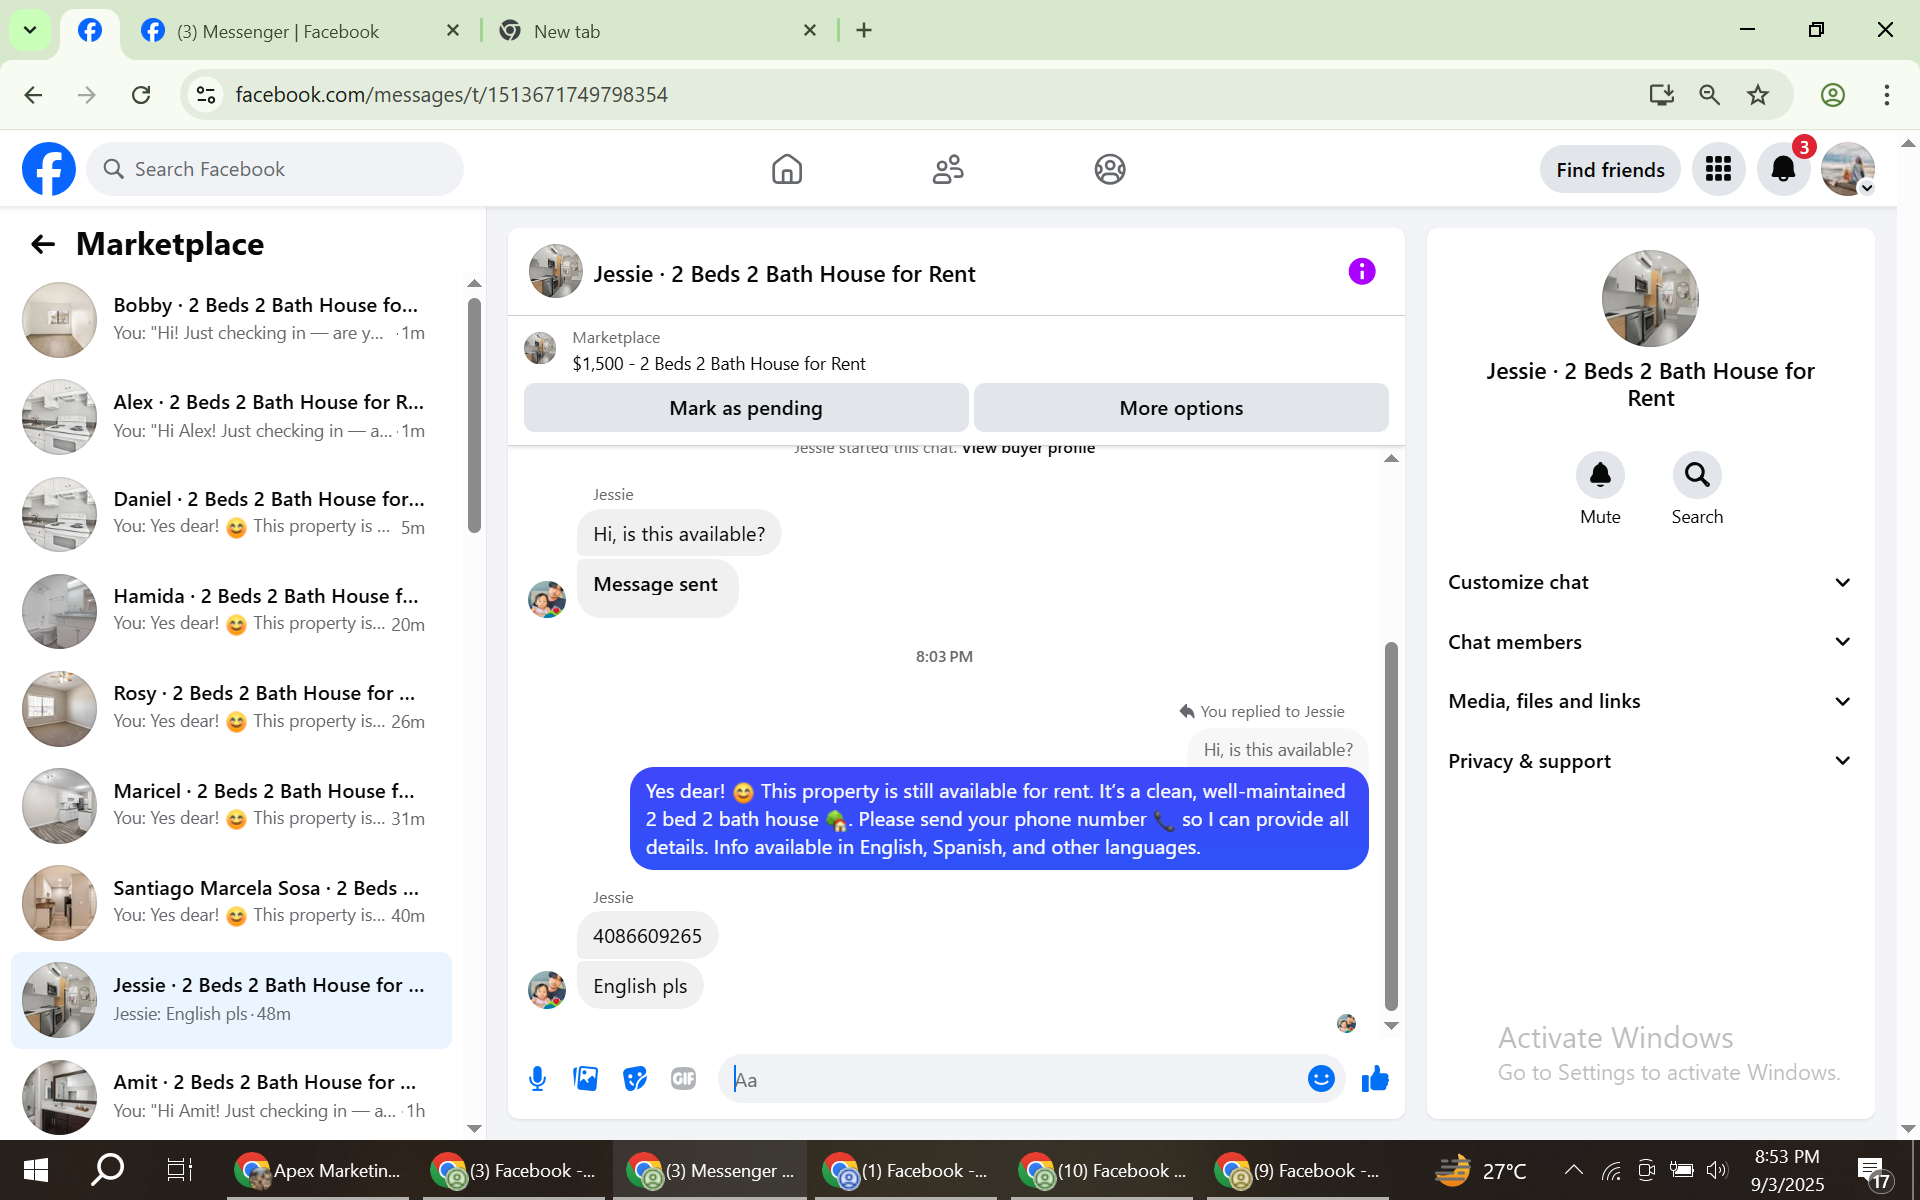Click the message thread scrollbar

click(x=1391, y=826)
